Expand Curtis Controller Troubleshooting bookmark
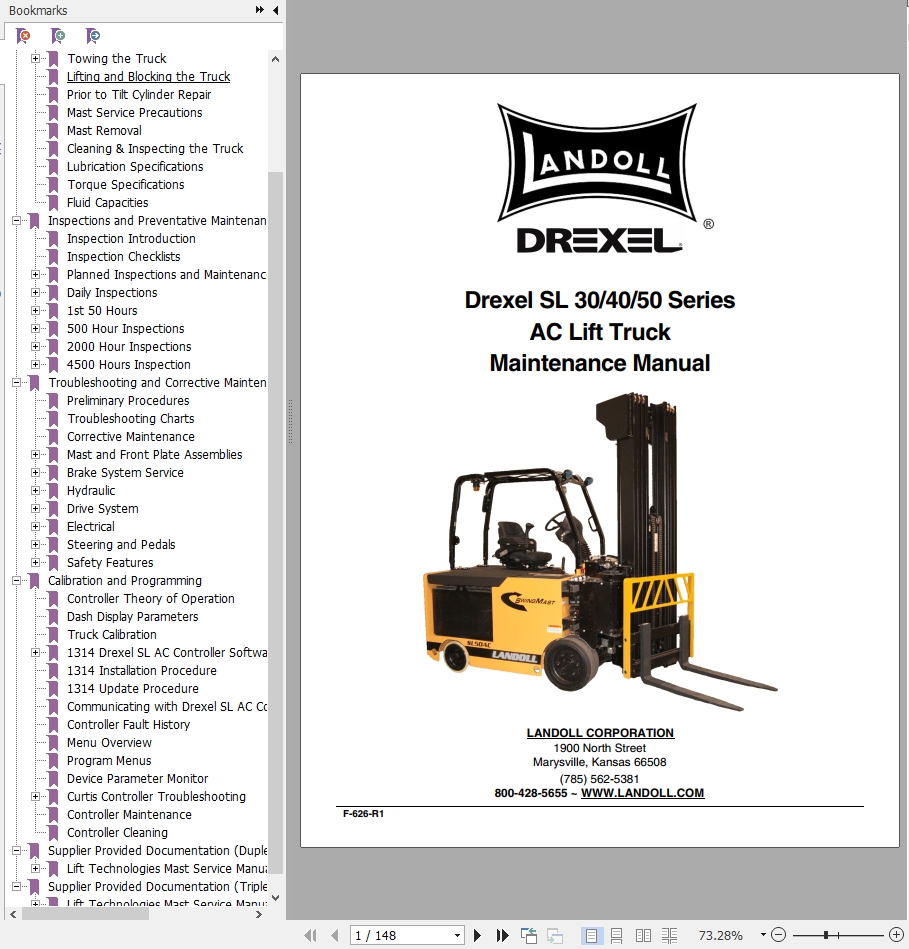 click(35, 797)
